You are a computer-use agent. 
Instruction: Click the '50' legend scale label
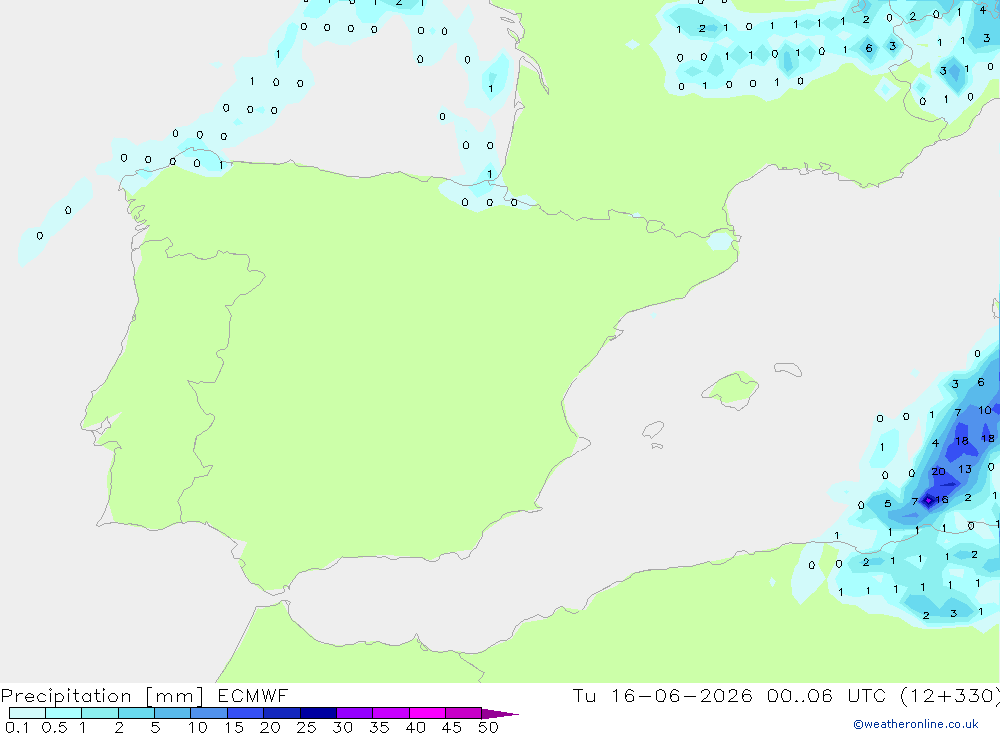pyautogui.click(x=488, y=727)
